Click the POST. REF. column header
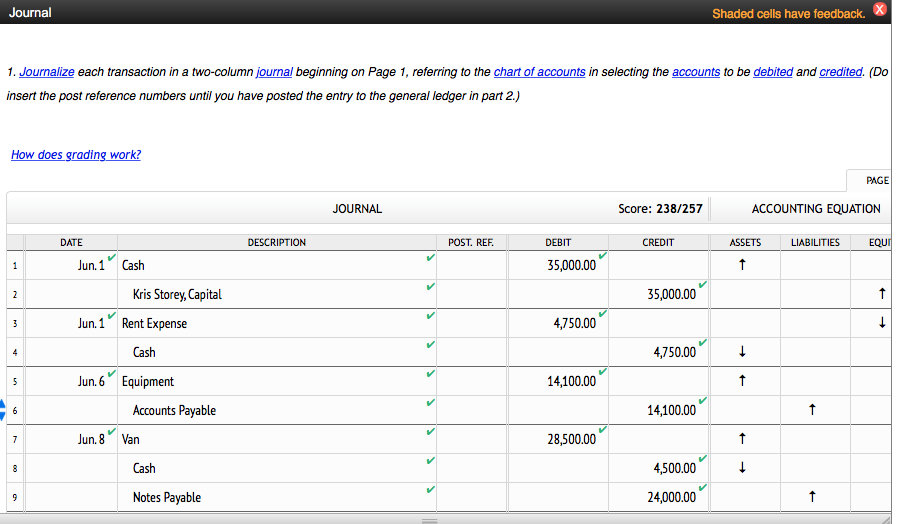The width and height of the screenshot is (900, 524). (x=471, y=242)
